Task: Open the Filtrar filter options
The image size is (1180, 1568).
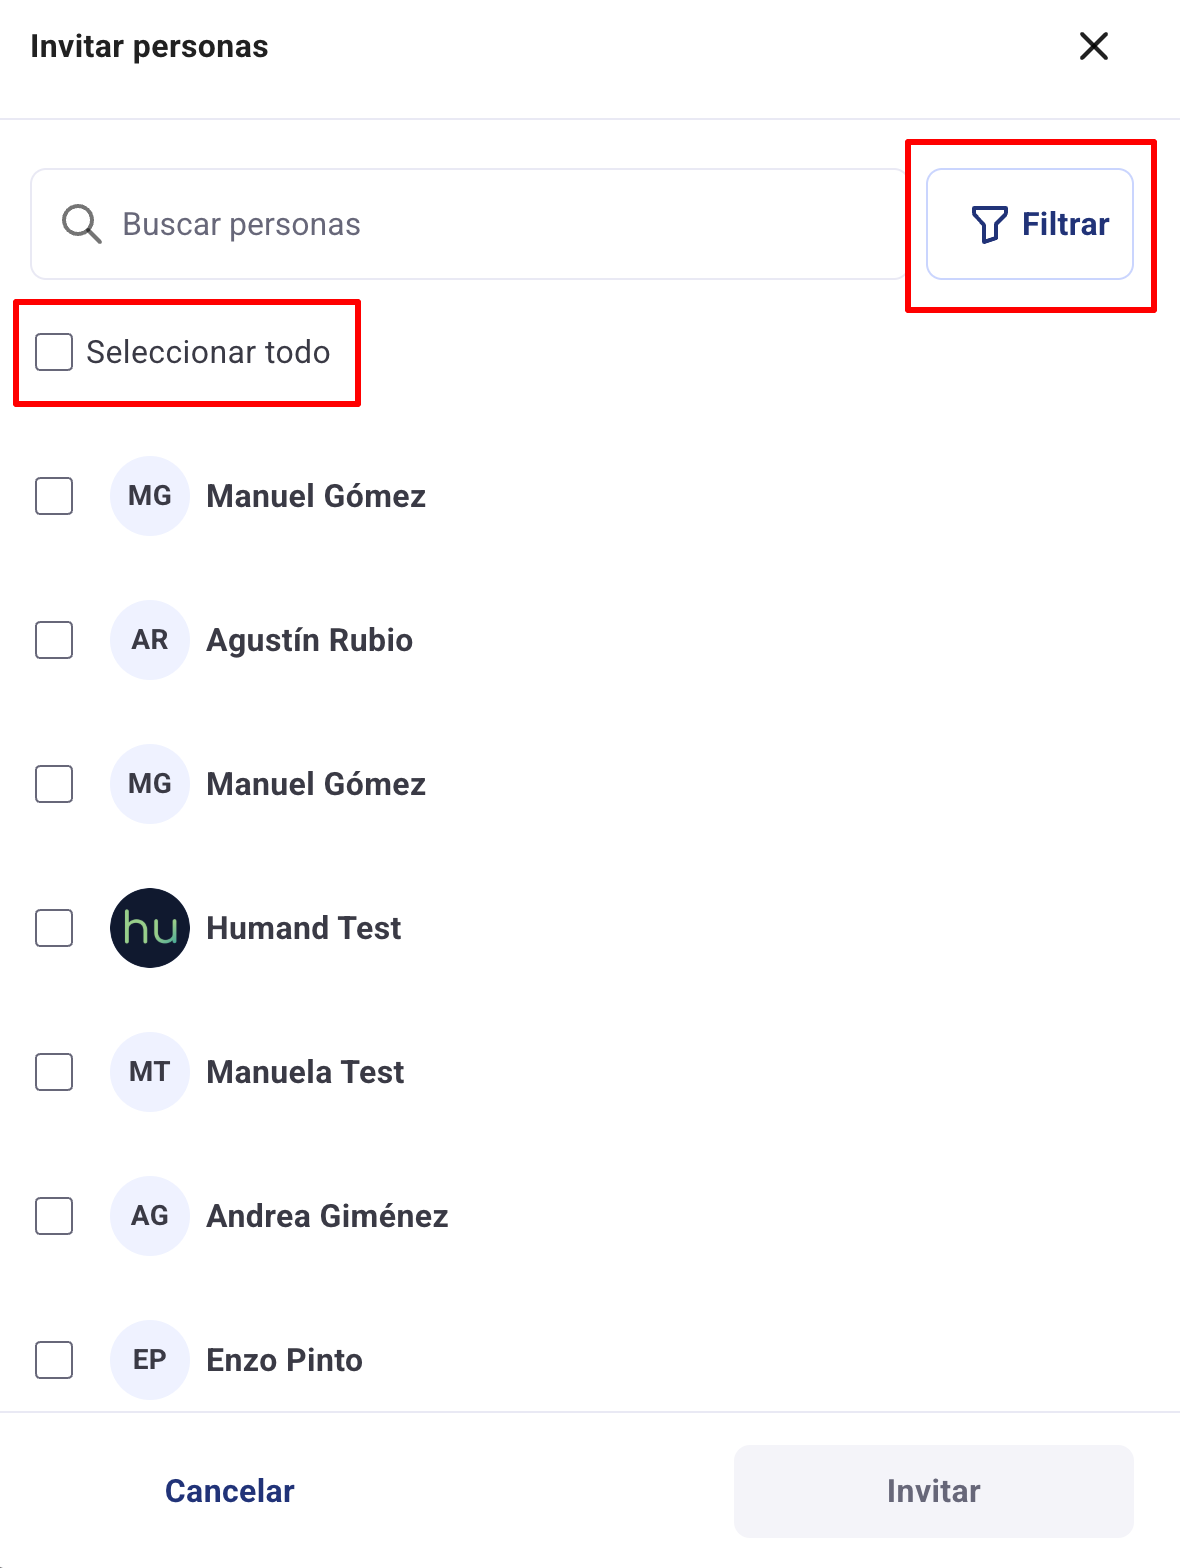Action: 1029,224
